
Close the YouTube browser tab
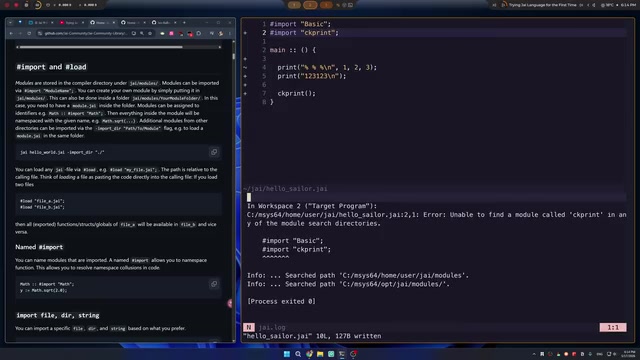click(83, 22)
